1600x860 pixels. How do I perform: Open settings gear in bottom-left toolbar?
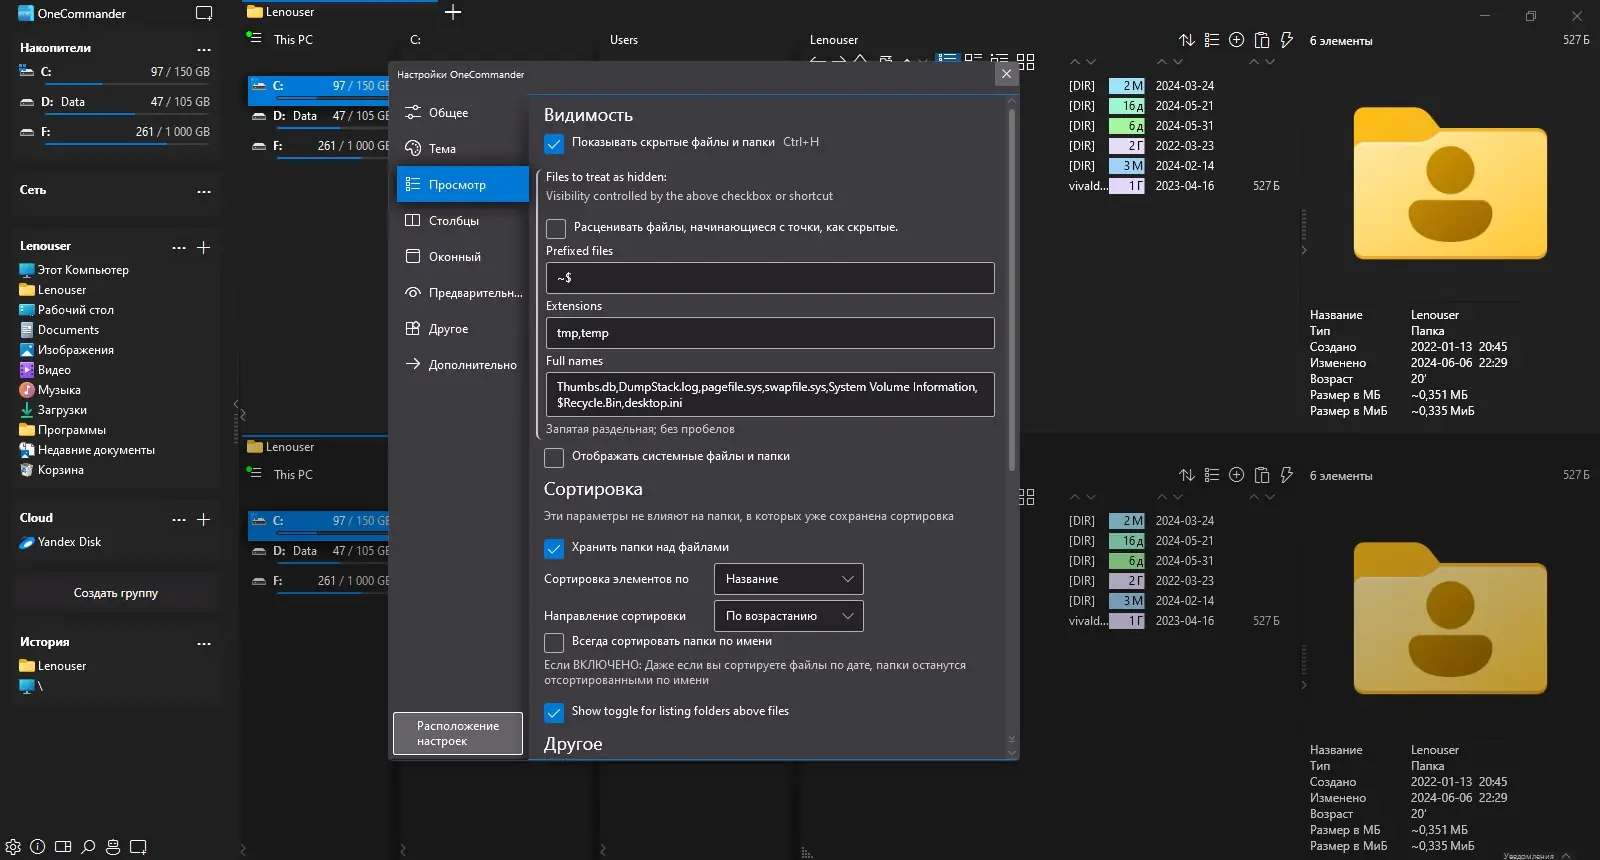(x=13, y=847)
